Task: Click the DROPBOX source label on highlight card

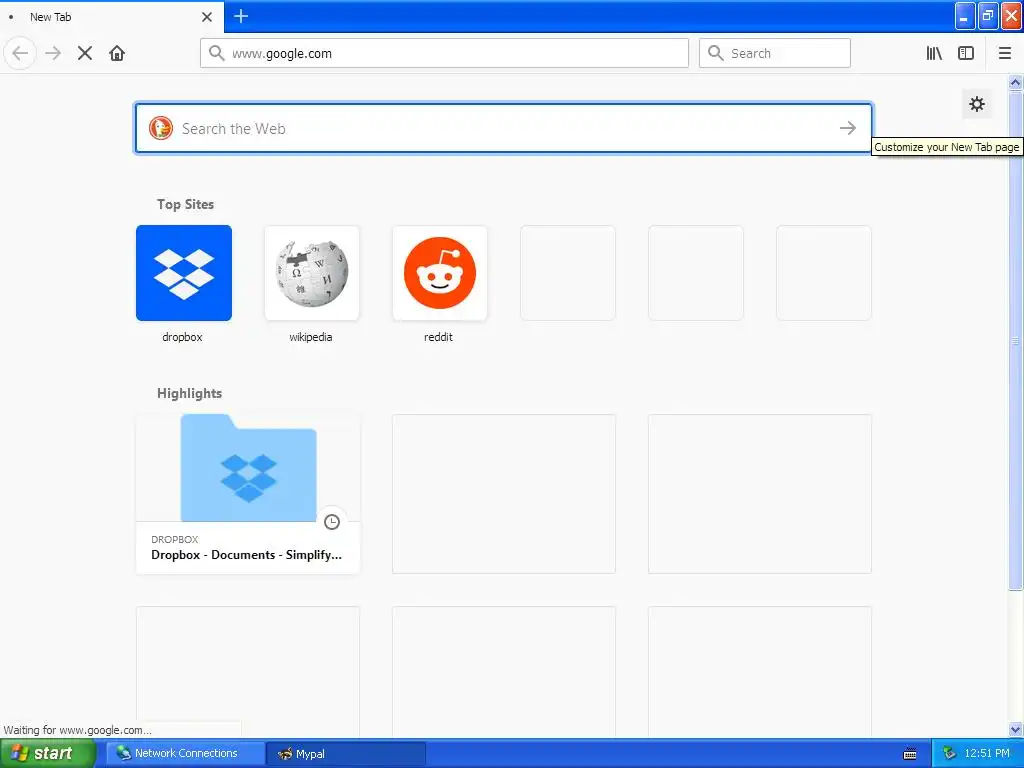Action: 174,539
